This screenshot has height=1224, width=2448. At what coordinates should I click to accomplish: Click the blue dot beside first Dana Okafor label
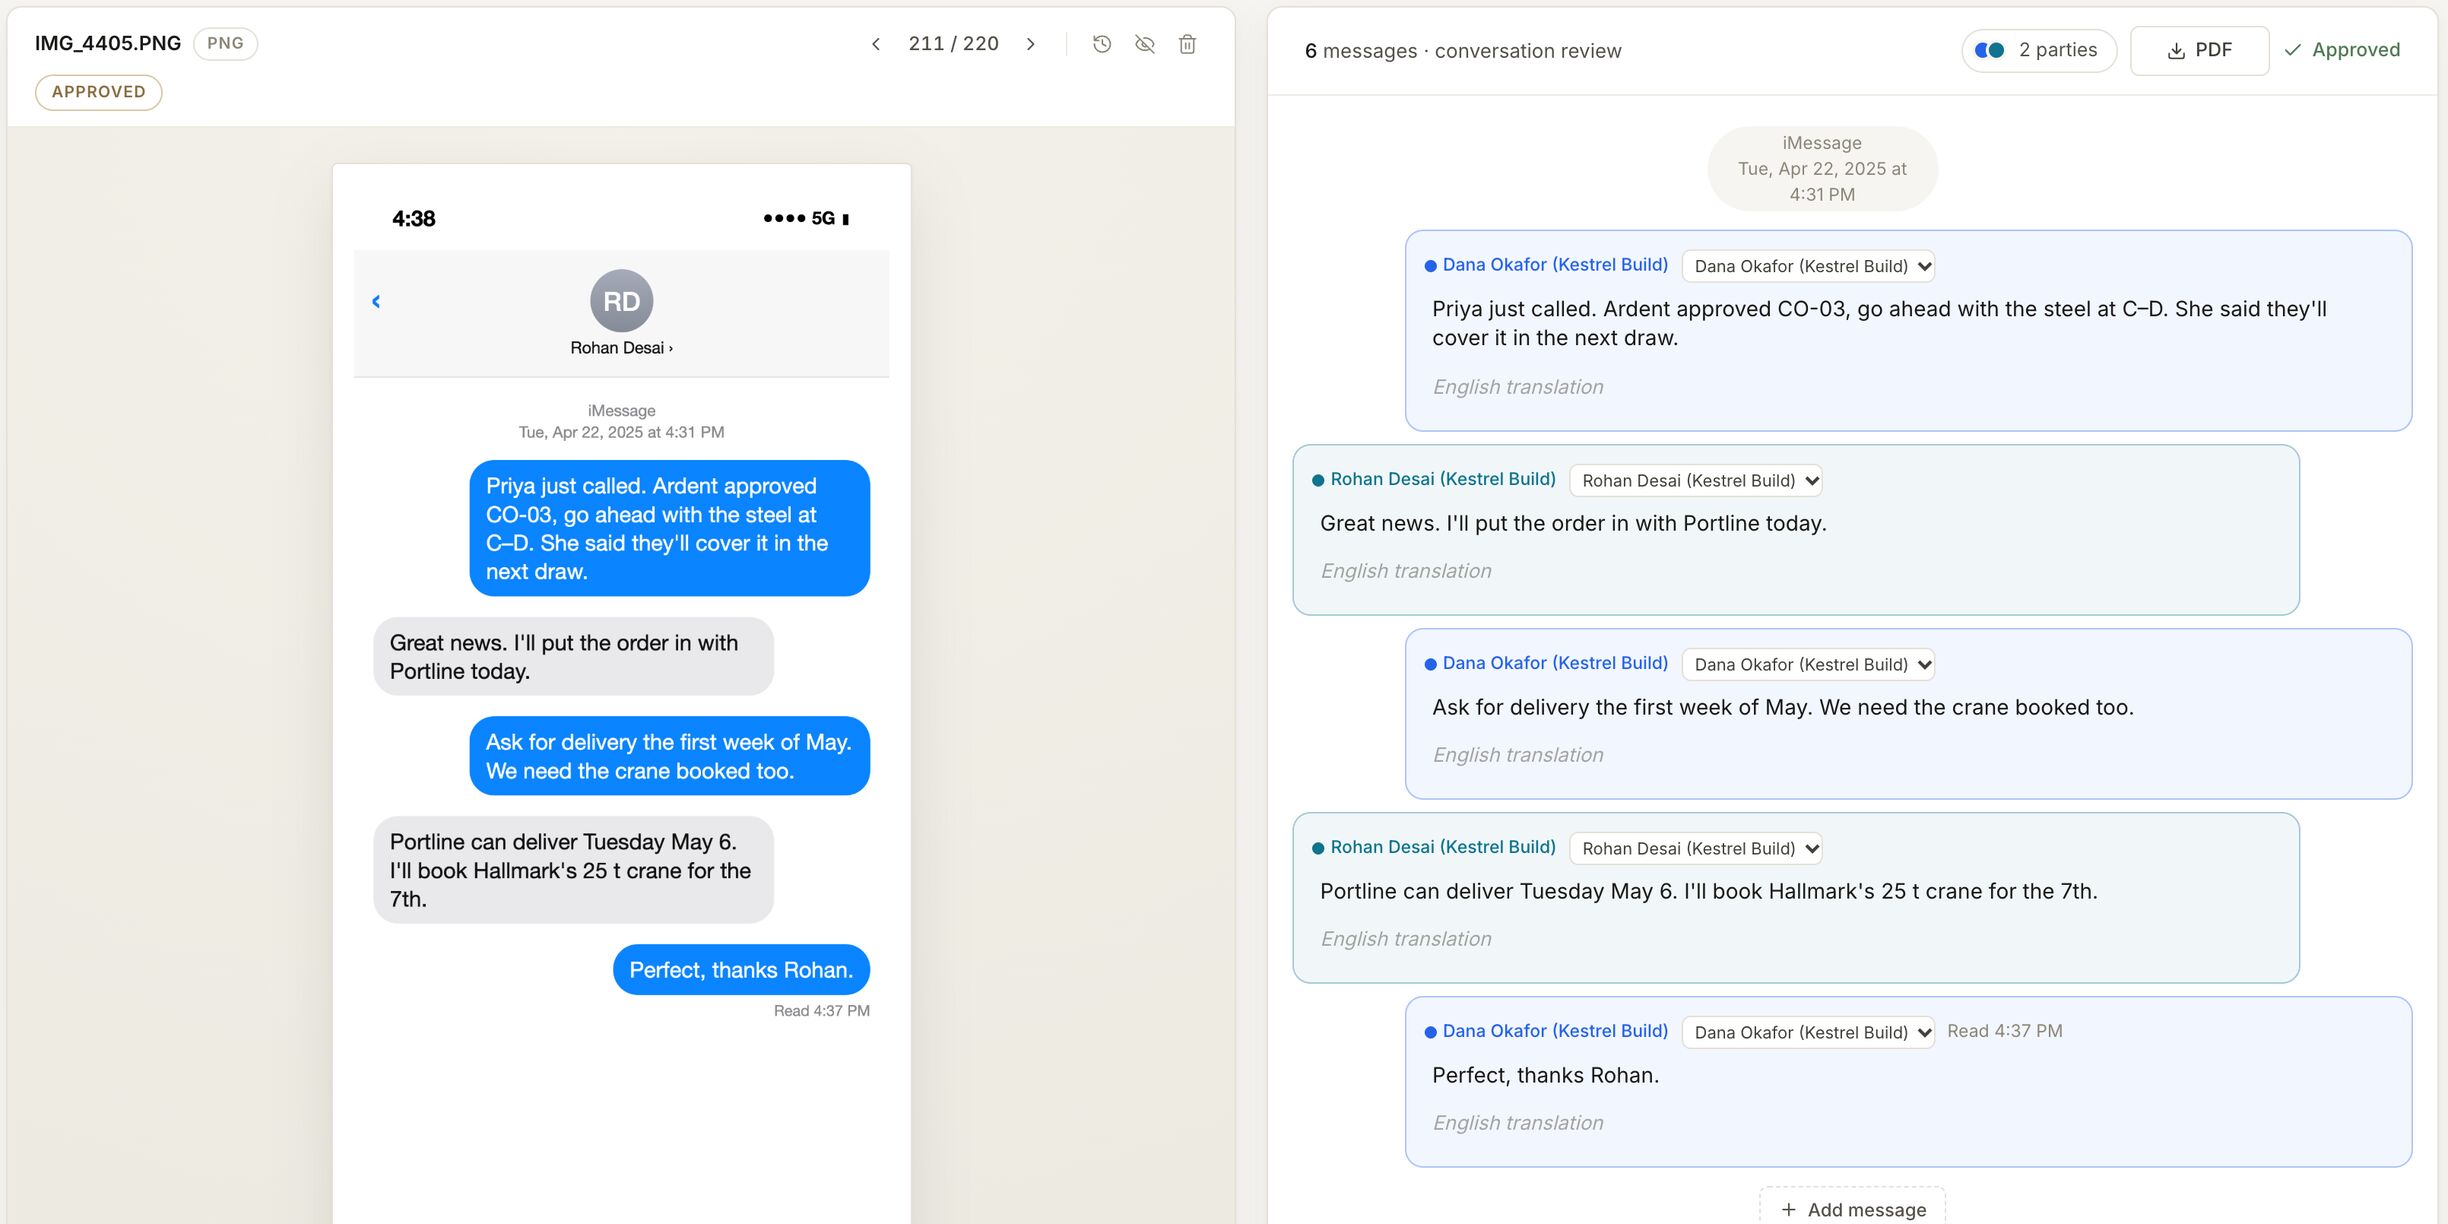(x=1430, y=266)
